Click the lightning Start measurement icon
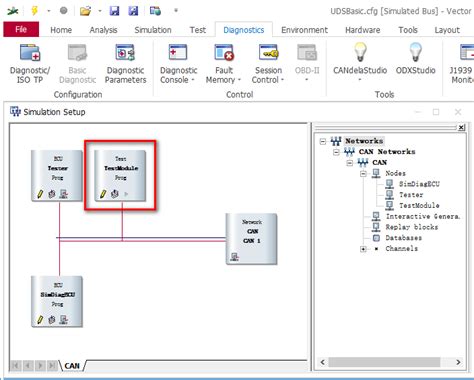Image resolution: width=474 pixels, height=380 pixels. pyautogui.click(x=34, y=11)
